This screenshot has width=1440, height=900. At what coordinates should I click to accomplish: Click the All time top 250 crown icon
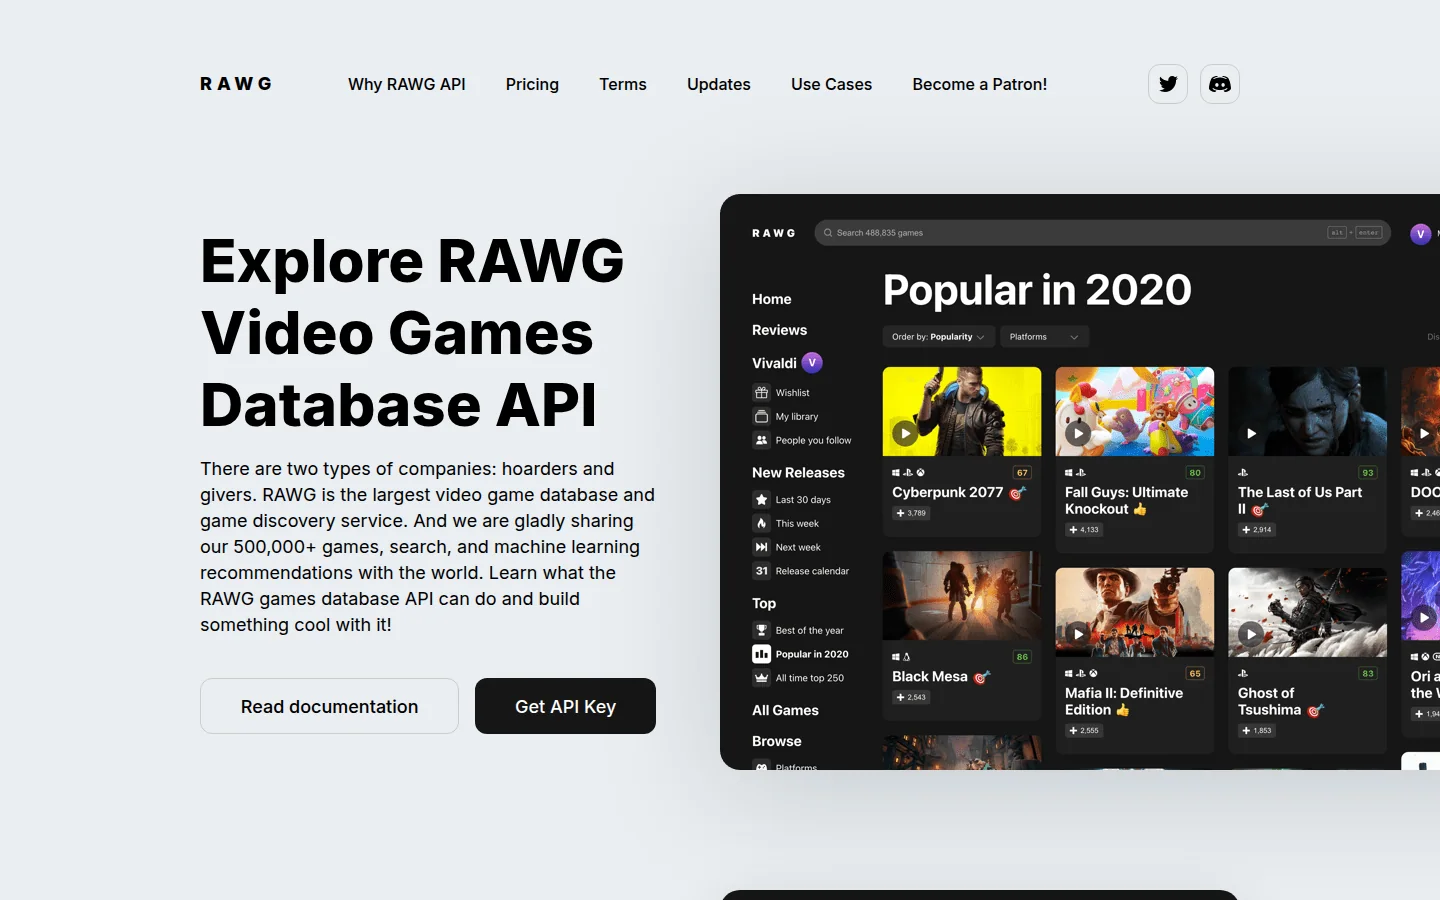tap(761, 678)
